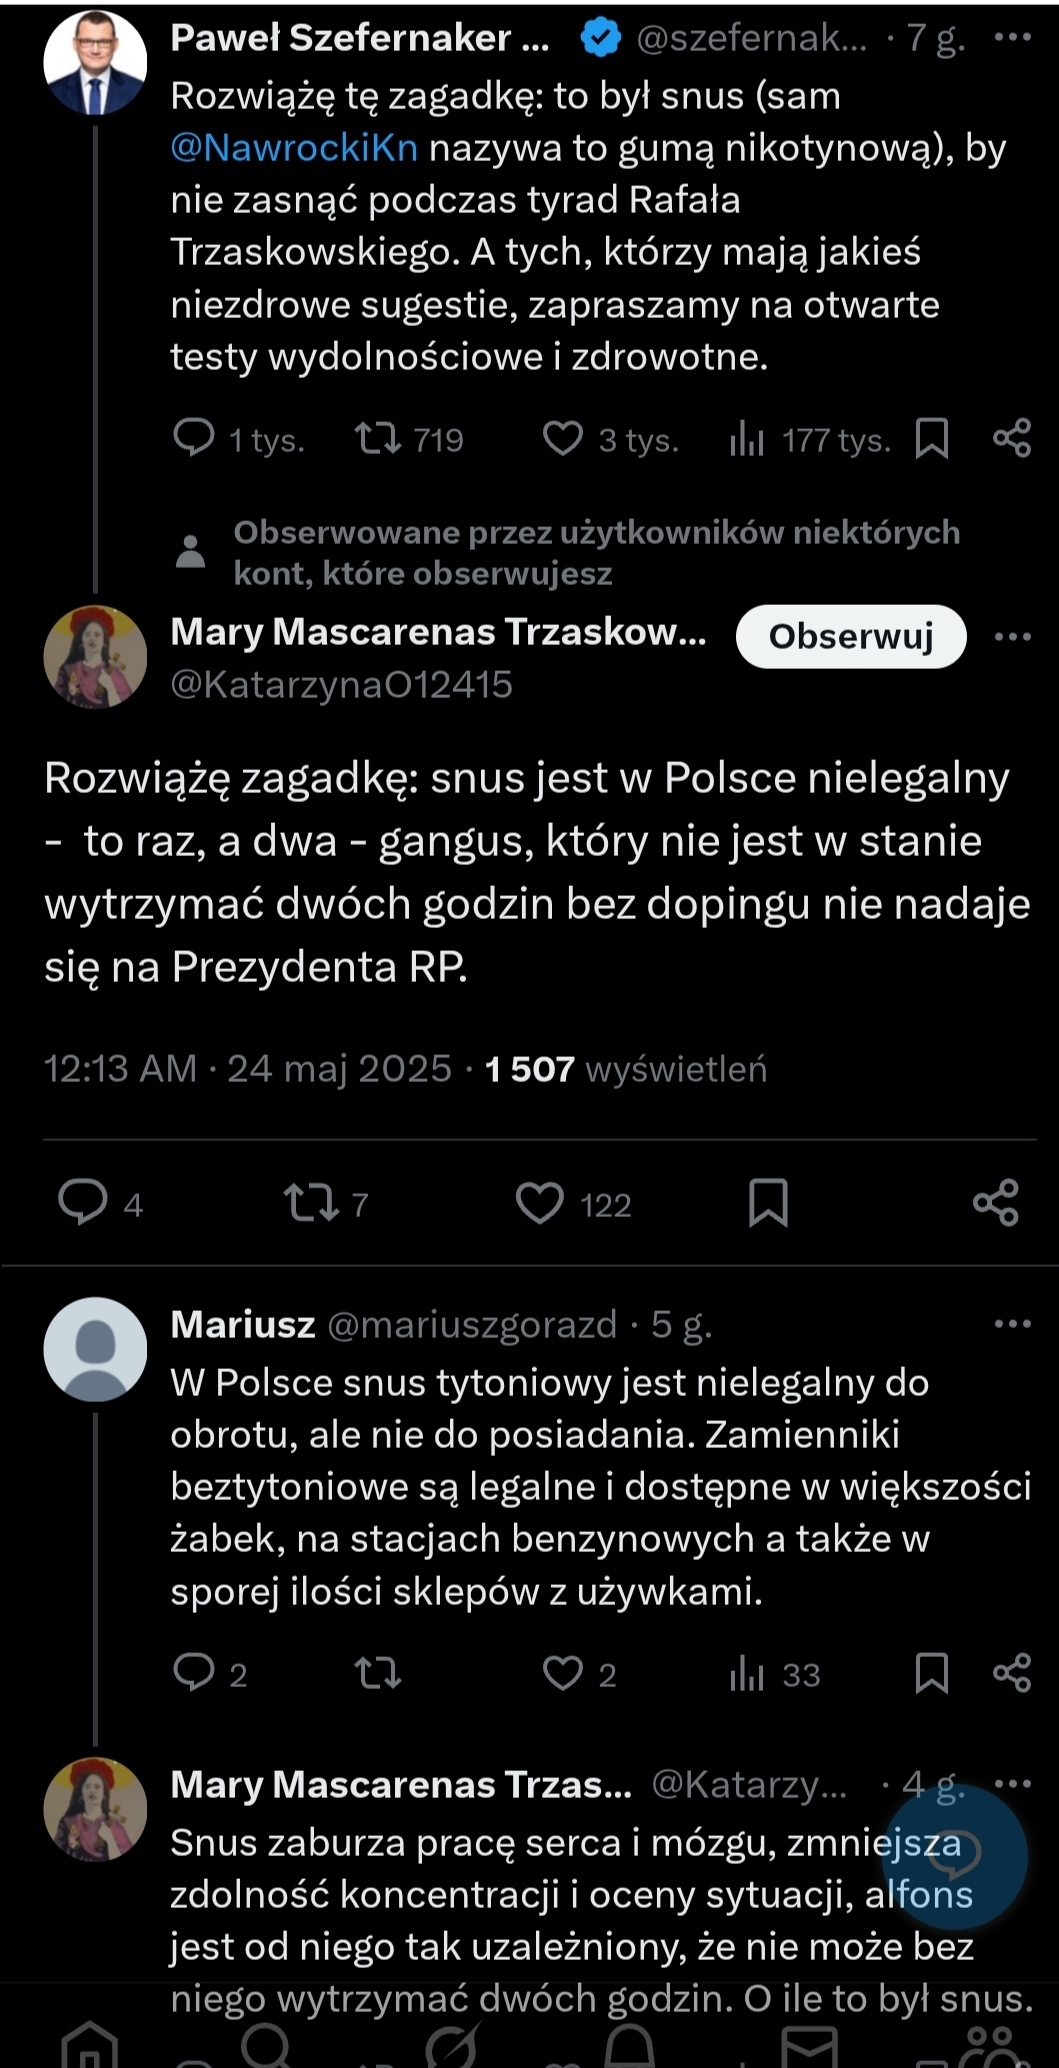Click the Obserwuj button
This screenshot has width=1059, height=2068.
(x=851, y=636)
